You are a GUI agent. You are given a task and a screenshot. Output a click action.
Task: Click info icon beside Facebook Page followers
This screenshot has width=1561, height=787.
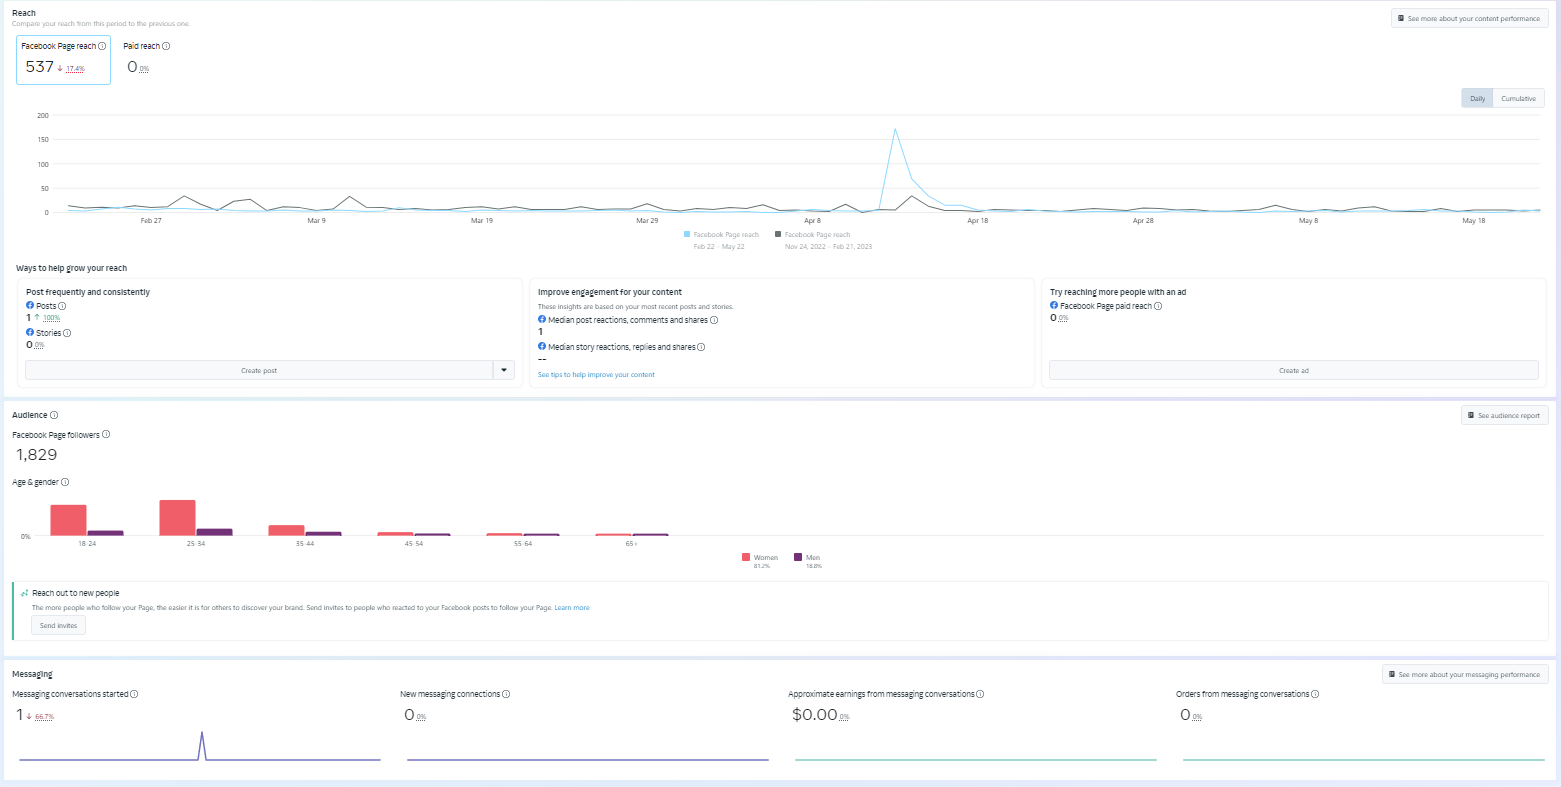point(106,434)
